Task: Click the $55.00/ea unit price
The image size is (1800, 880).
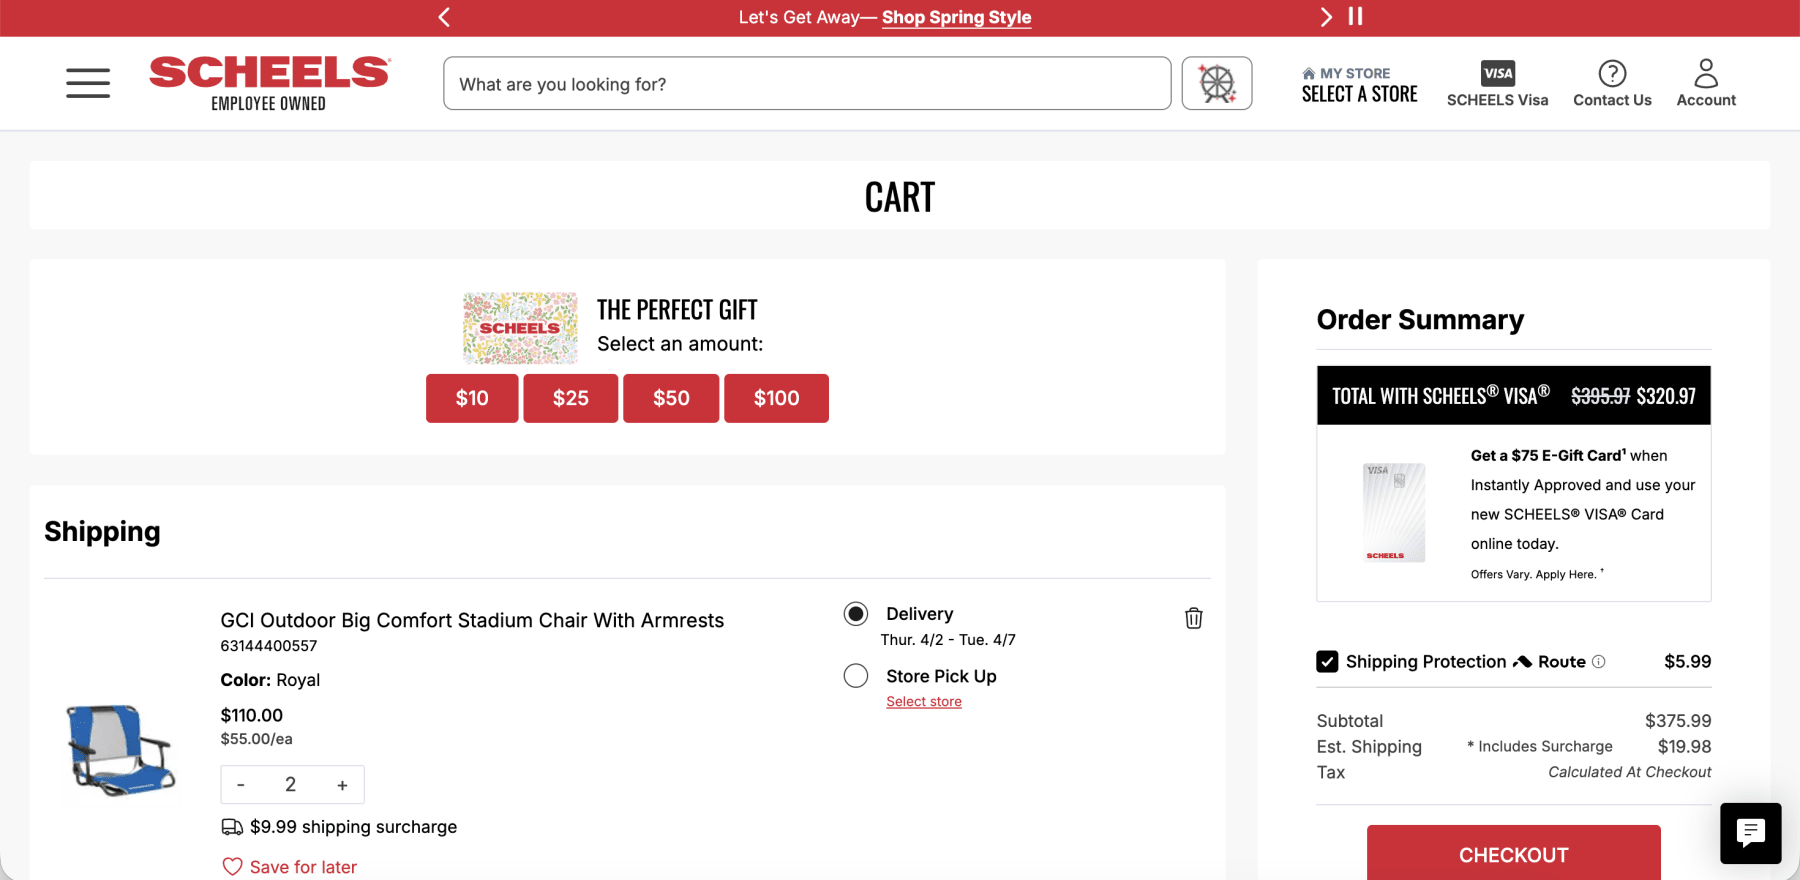Action: pos(256,739)
